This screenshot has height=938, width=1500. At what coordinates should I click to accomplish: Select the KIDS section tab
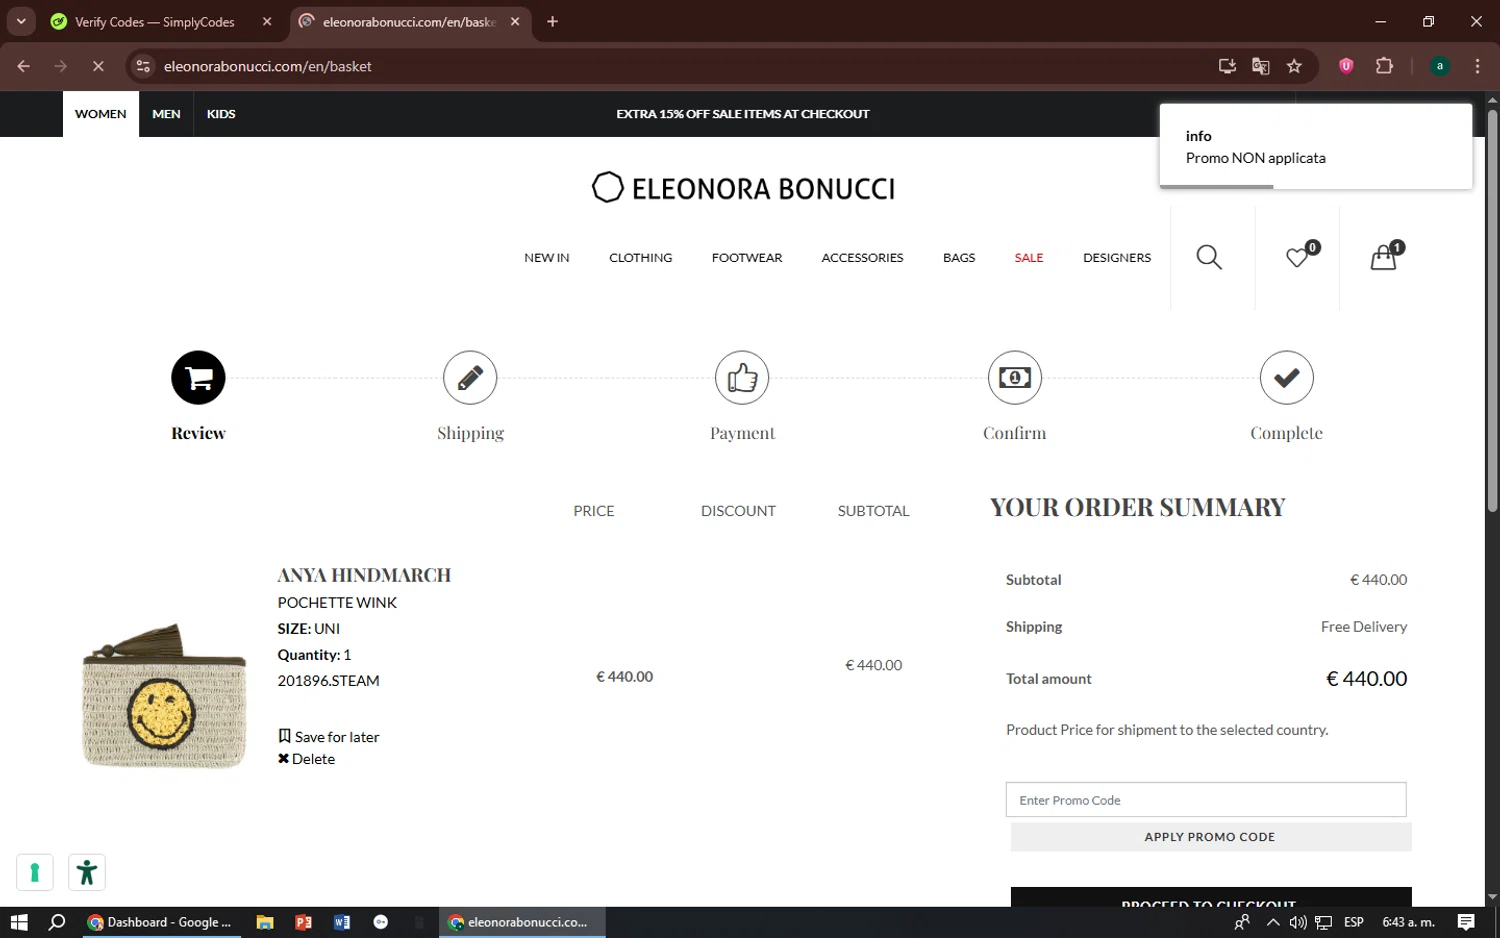pos(221,114)
